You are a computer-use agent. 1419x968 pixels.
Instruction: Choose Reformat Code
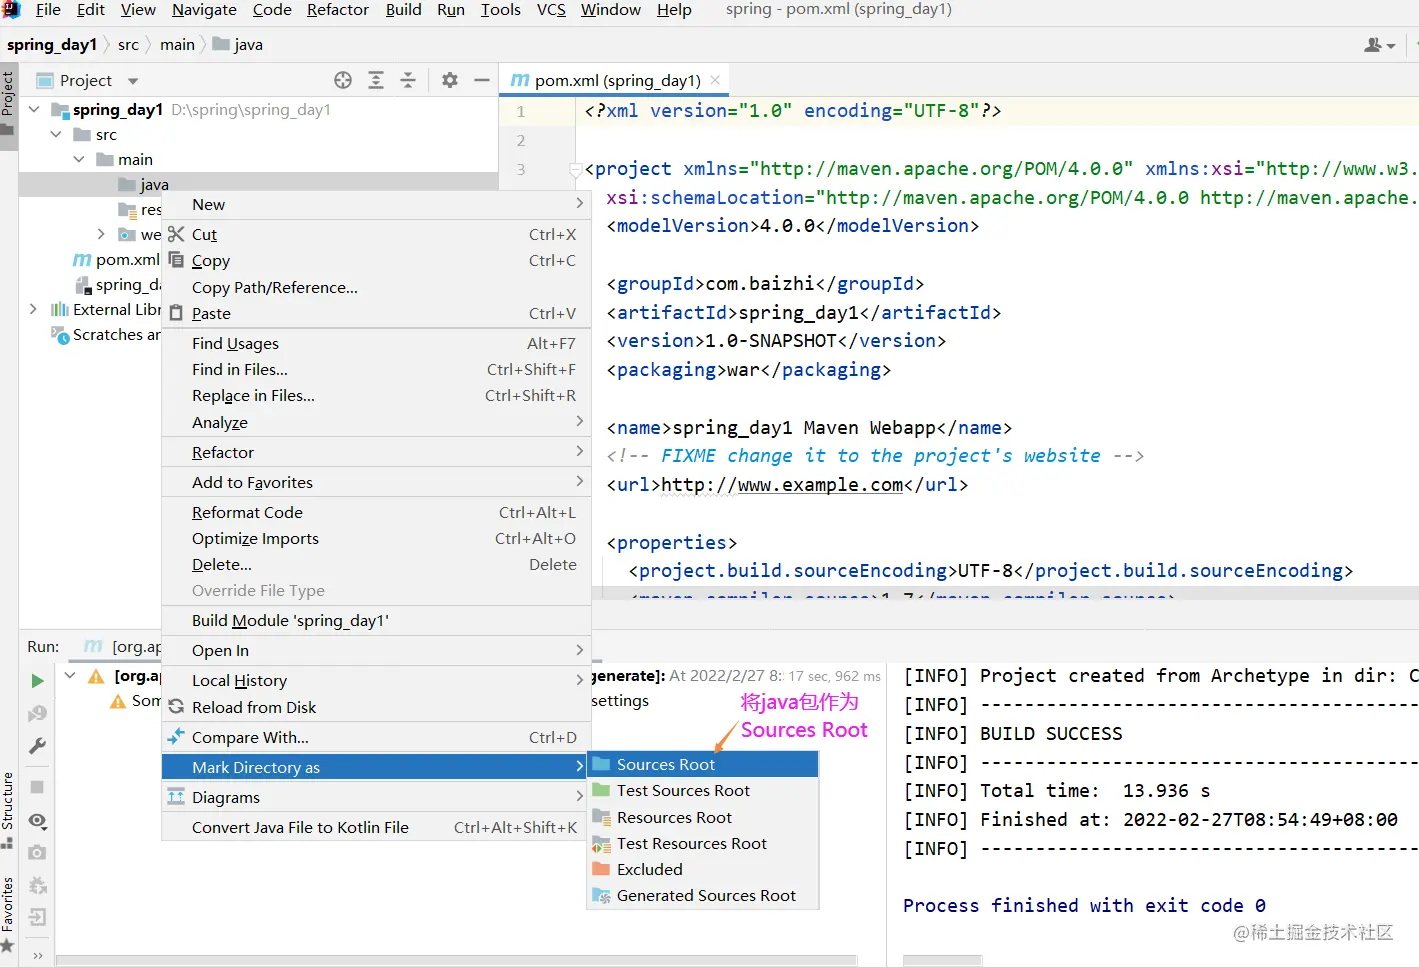point(376,512)
